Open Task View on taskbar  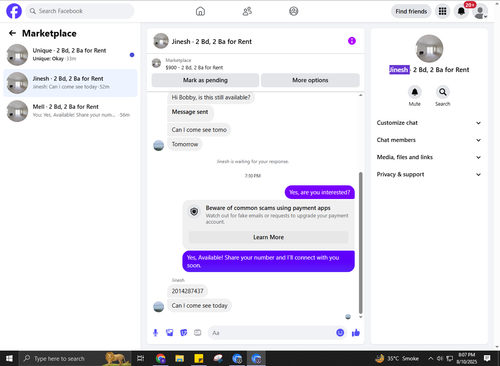pyautogui.click(x=140, y=358)
